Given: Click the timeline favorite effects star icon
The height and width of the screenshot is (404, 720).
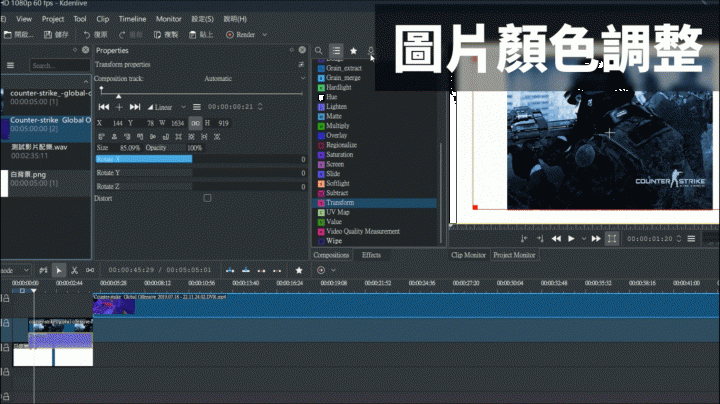Looking at the screenshot, I should tap(299, 270).
